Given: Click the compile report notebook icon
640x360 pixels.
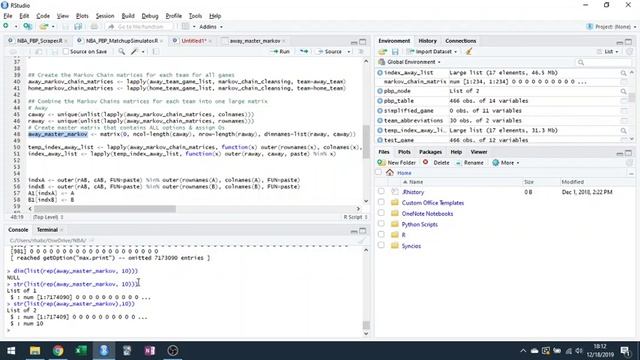Looking at the screenshot, I should tap(156, 51).
